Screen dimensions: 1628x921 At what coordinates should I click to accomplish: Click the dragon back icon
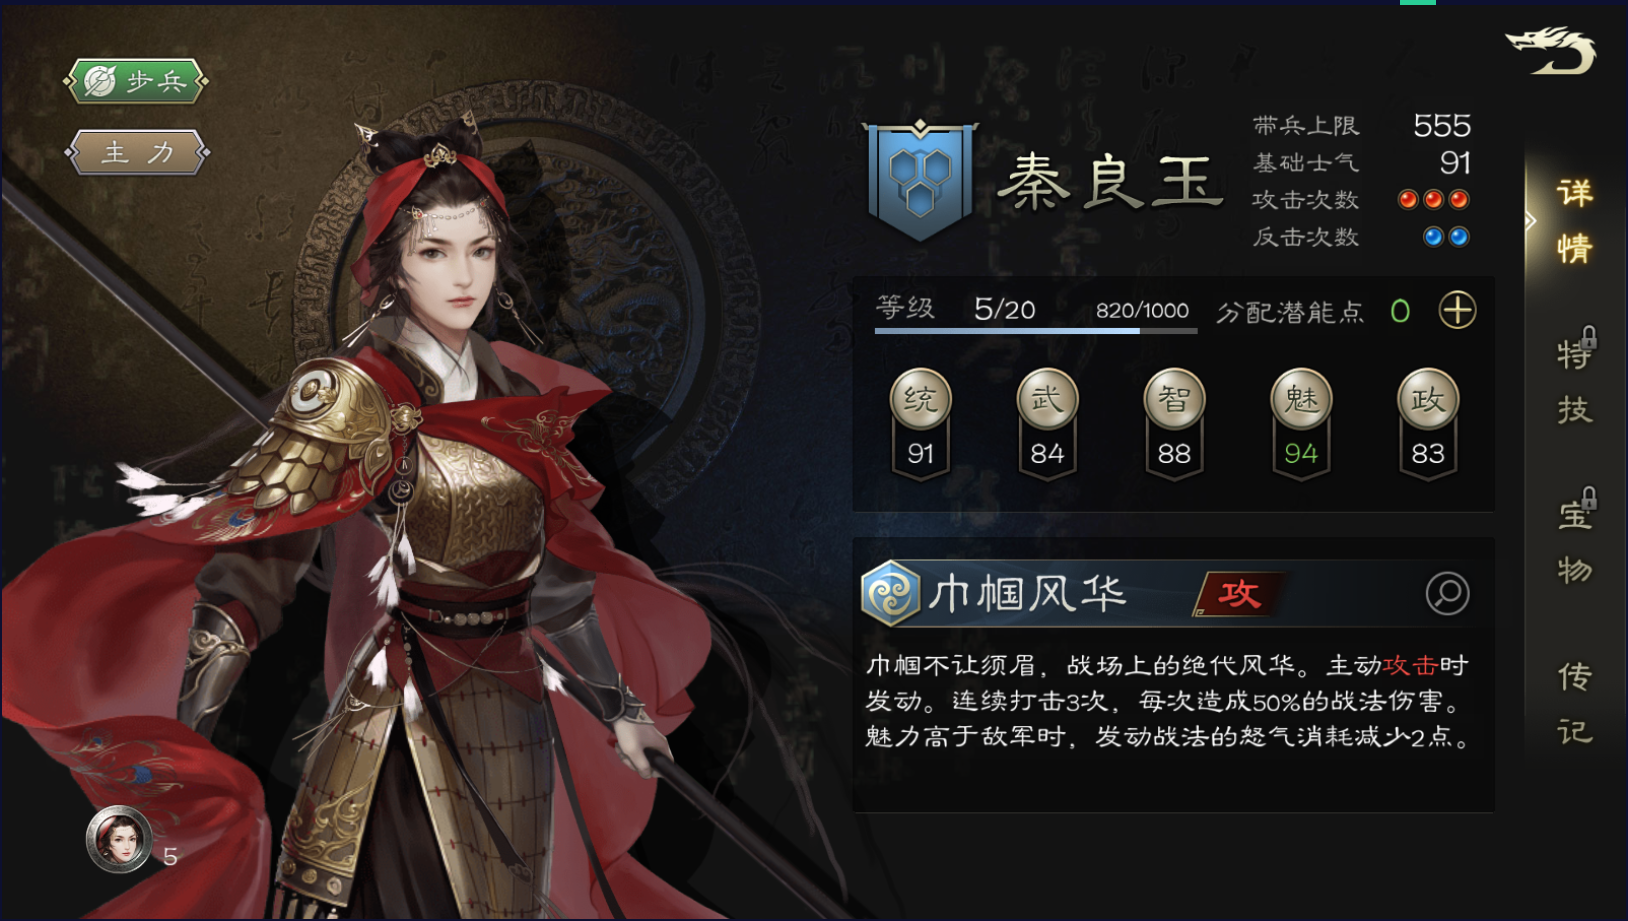[x=1551, y=50]
